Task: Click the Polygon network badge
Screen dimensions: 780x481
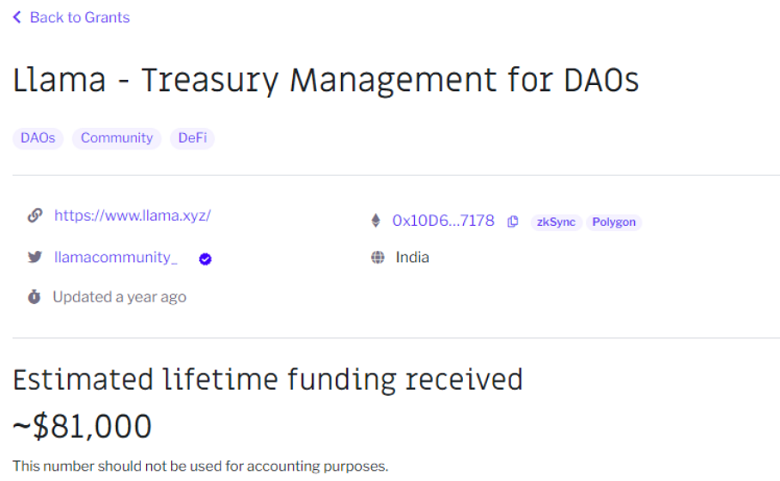Action: tap(614, 222)
